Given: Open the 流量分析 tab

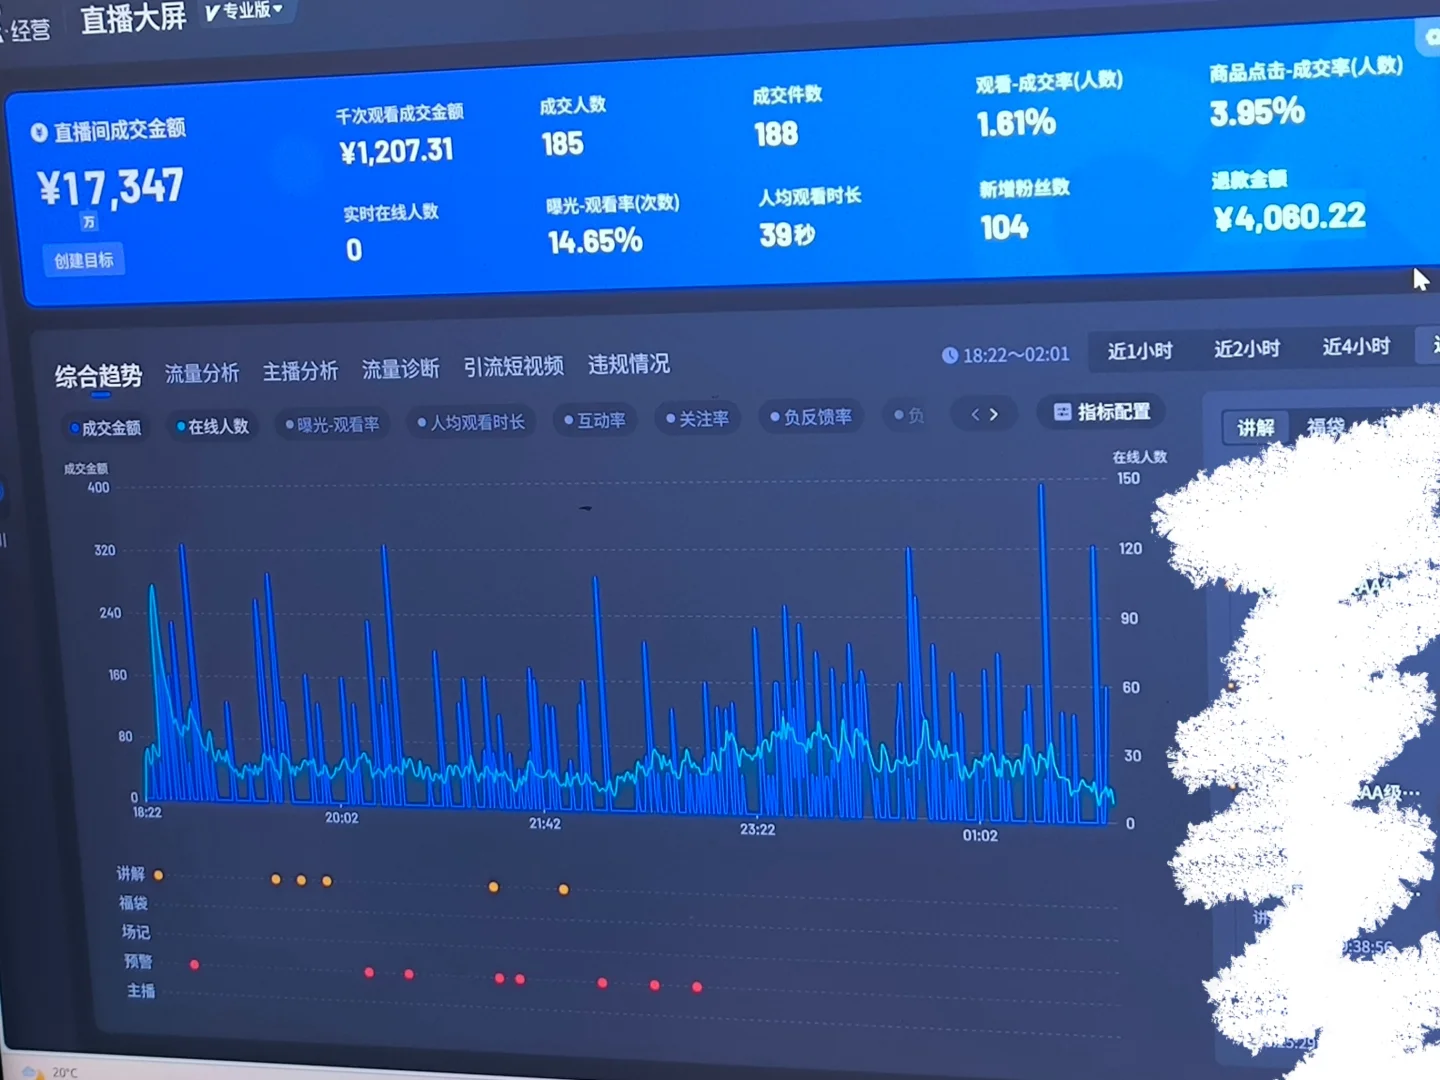Looking at the screenshot, I should (x=202, y=373).
